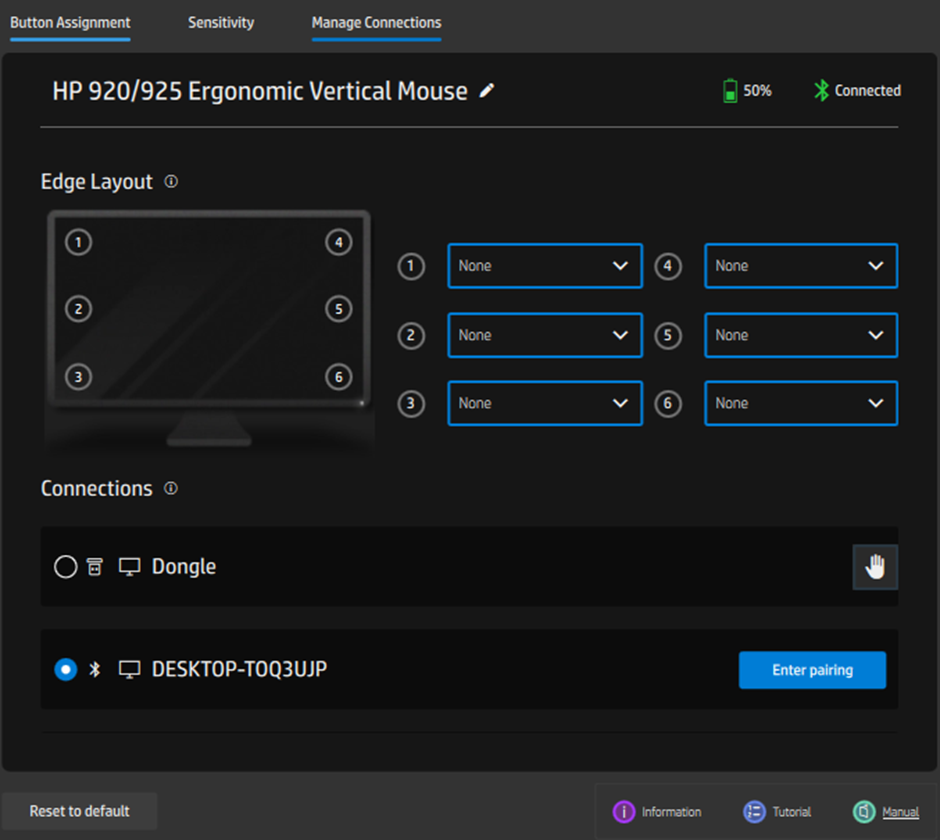Image resolution: width=940 pixels, height=840 pixels.
Task: Select edge zone 6 on monitor diagram
Action: pos(339,377)
